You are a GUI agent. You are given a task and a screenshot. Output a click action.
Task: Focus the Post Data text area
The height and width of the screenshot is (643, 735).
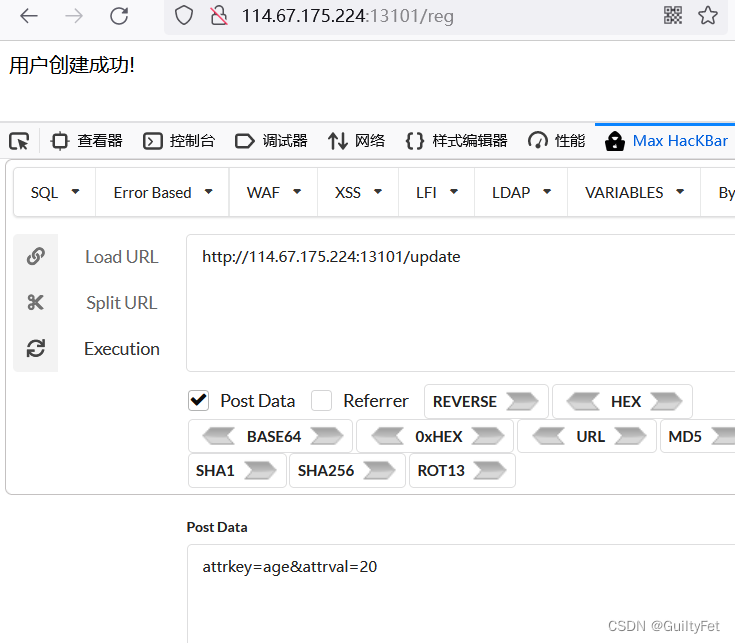tap(460, 593)
